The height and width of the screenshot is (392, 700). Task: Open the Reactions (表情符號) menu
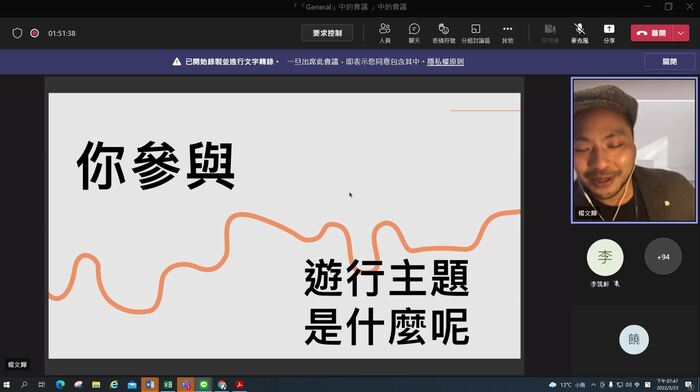point(443,33)
